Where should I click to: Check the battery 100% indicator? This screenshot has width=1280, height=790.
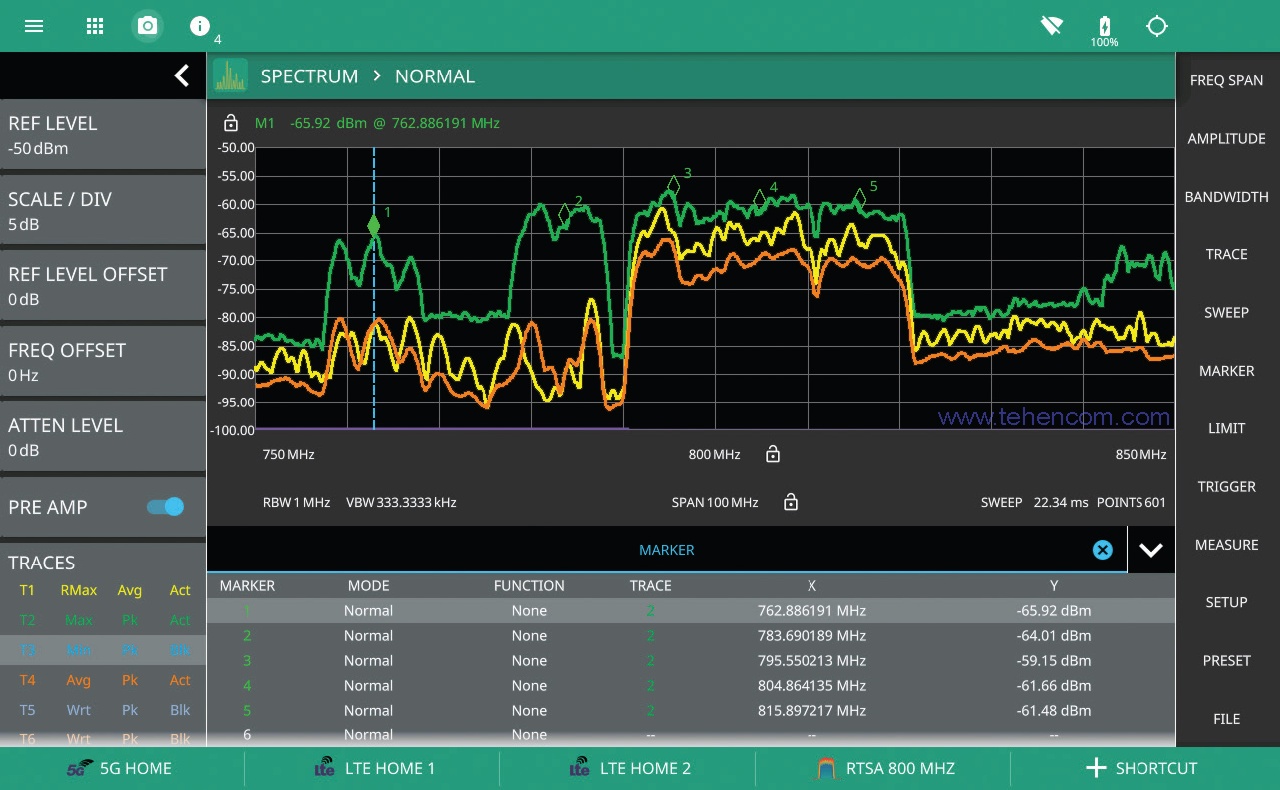click(x=1104, y=30)
